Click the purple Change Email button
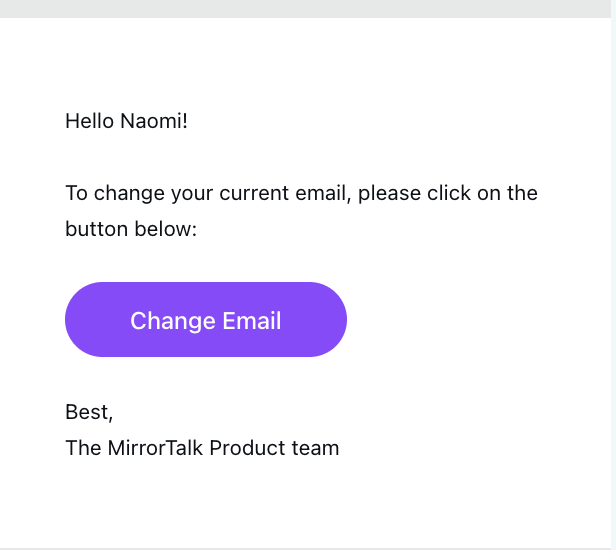The height and width of the screenshot is (550, 616). [x=205, y=320]
